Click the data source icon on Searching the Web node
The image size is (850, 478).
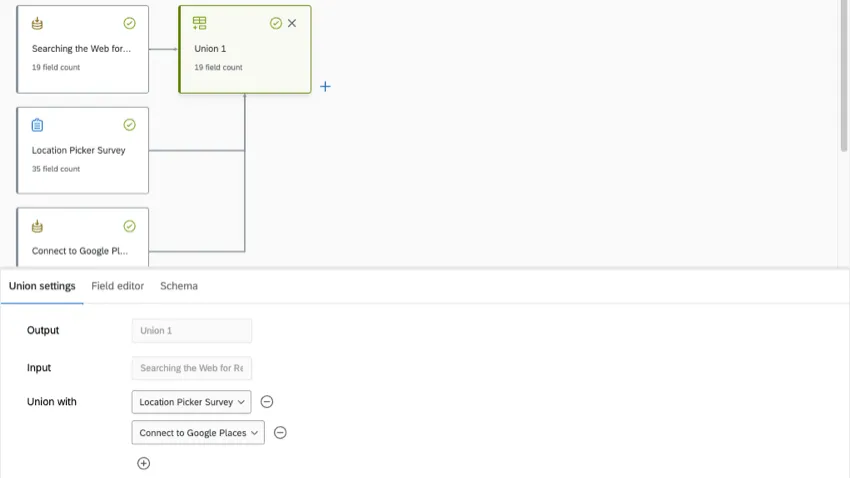tap(37, 23)
